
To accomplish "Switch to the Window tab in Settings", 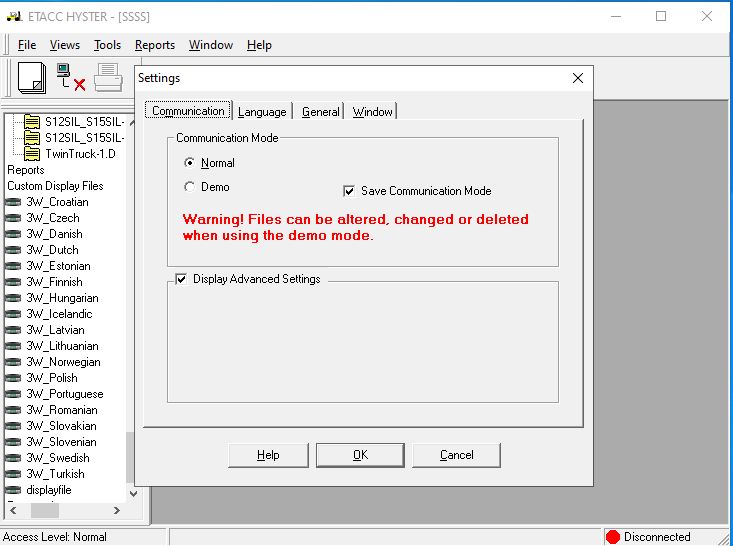I will point(372,112).
